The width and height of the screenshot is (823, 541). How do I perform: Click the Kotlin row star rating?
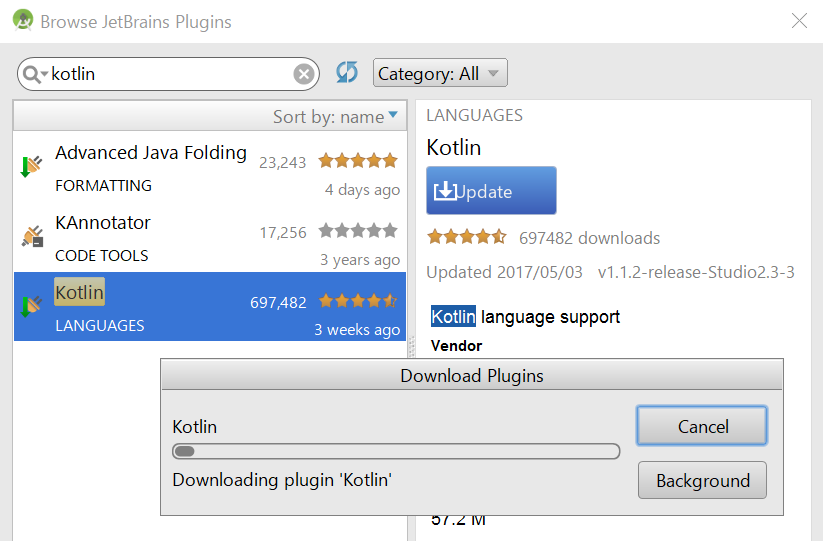click(x=358, y=301)
